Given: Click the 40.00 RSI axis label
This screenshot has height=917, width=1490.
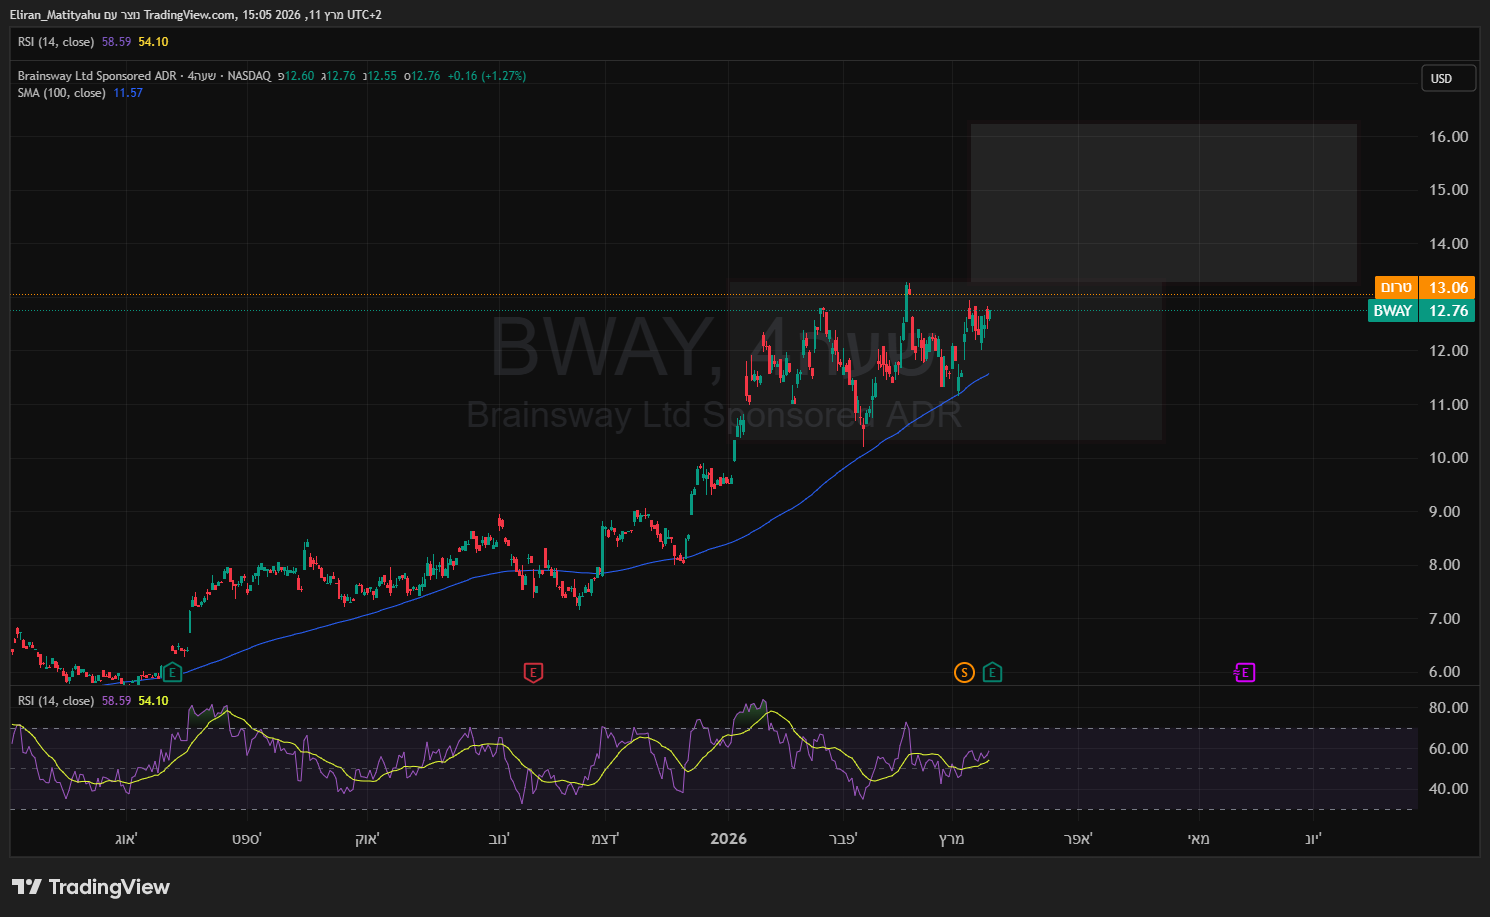Looking at the screenshot, I should pos(1449,789).
